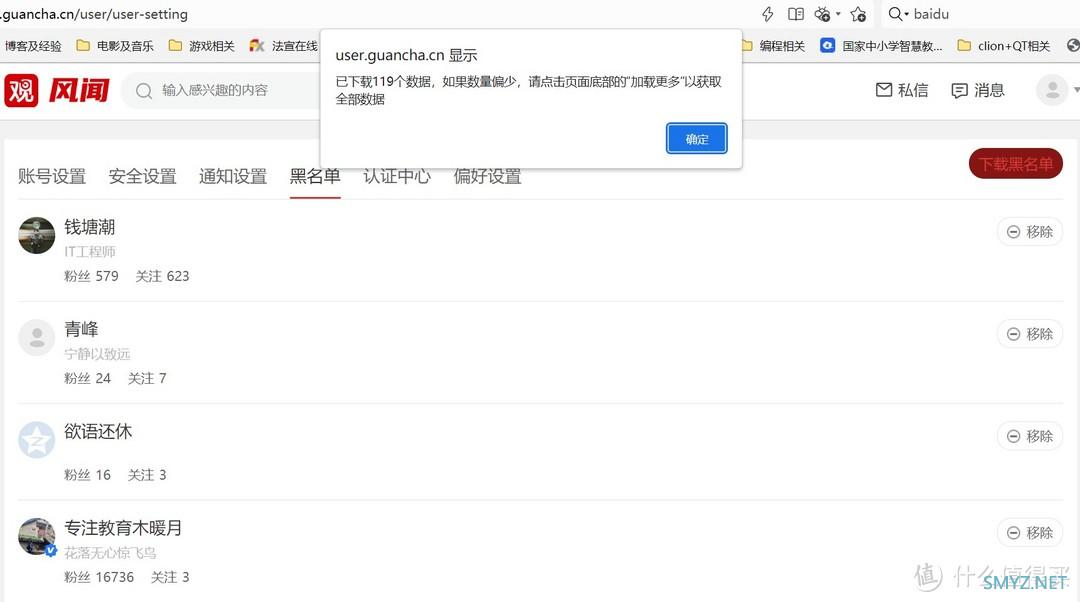Remove 钱塘潮 from the blacklist
The width and height of the screenshot is (1080, 602).
point(1029,232)
